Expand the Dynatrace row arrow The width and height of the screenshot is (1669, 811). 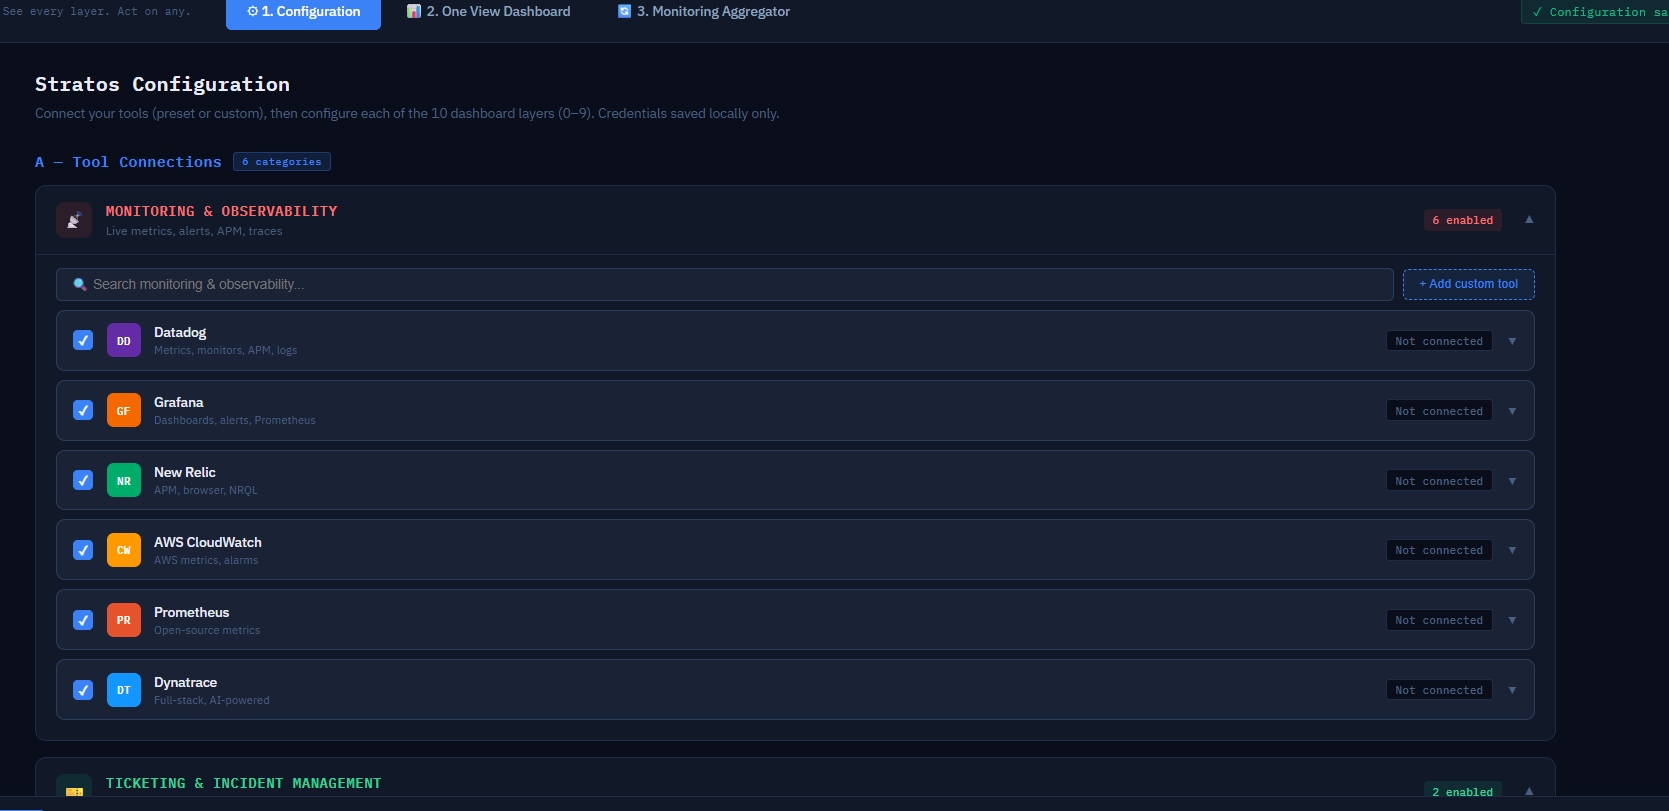[1512, 690]
